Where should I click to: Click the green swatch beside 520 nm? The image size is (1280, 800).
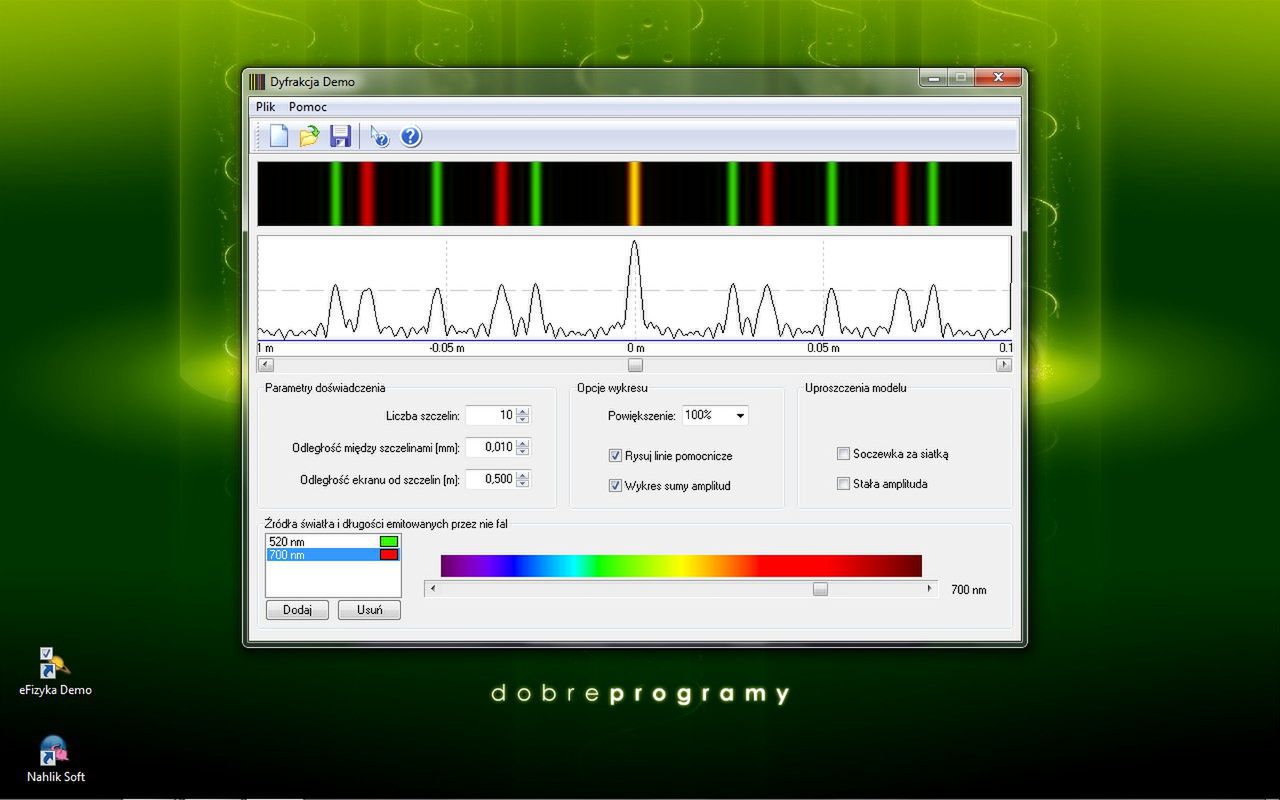(x=389, y=541)
